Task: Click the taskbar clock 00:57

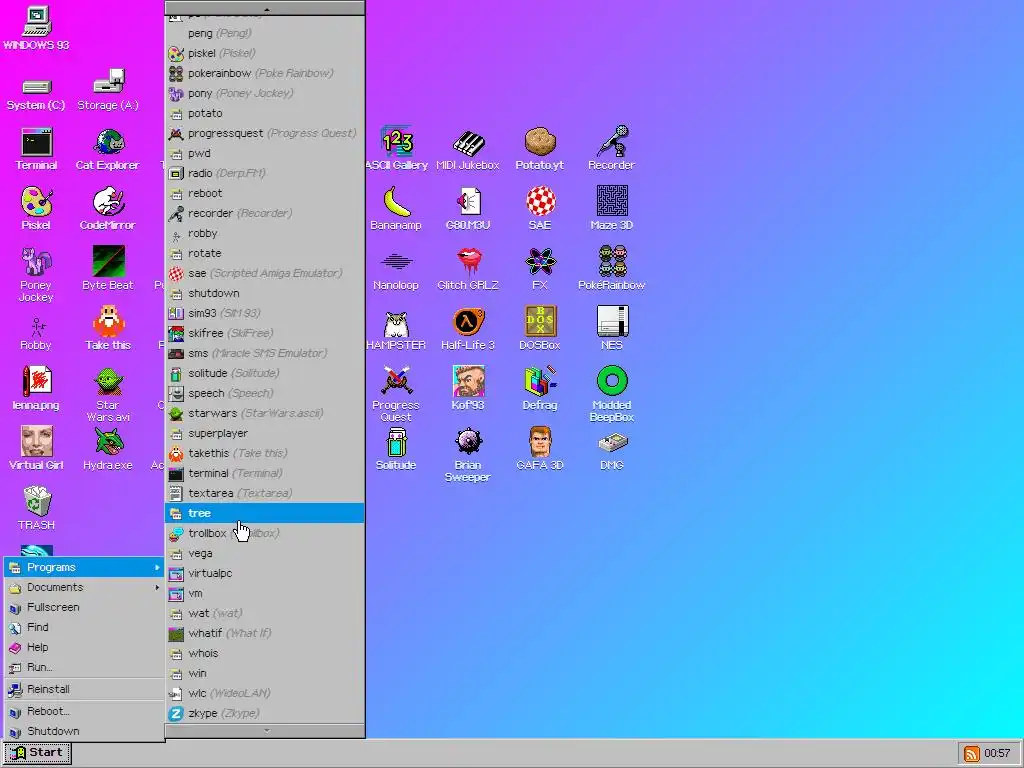Action: [997, 754]
